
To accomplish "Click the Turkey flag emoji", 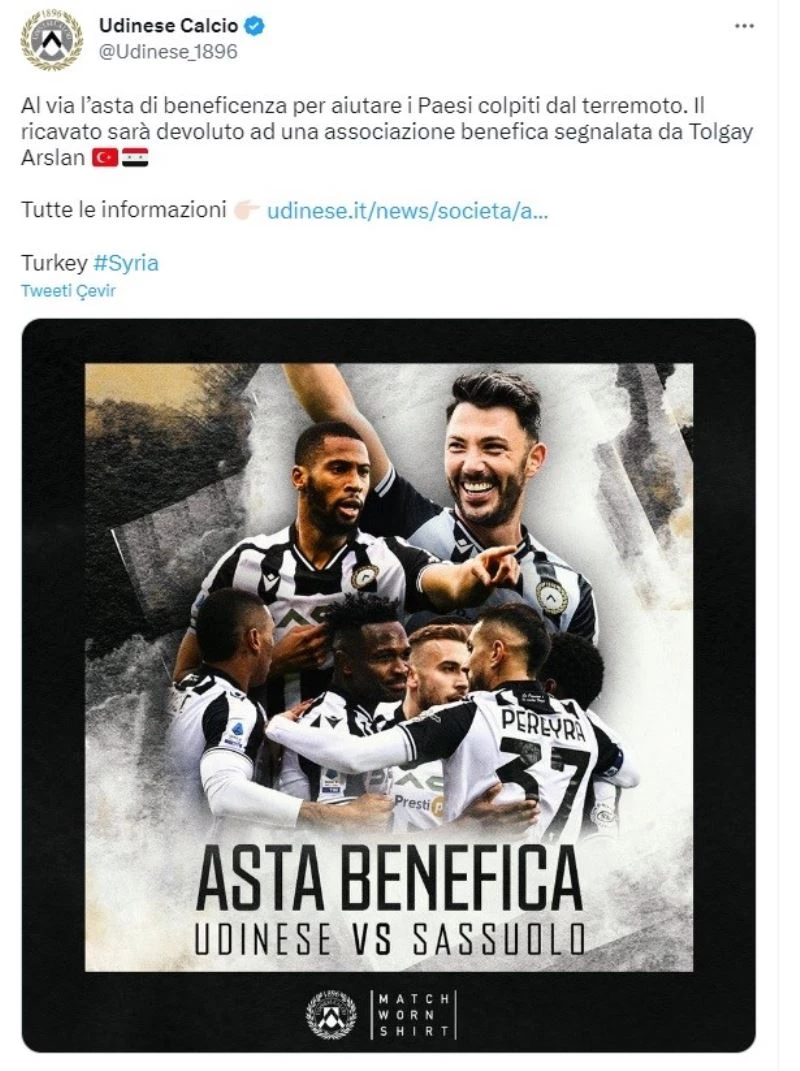I will pyautogui.click(x=105, y=158).
